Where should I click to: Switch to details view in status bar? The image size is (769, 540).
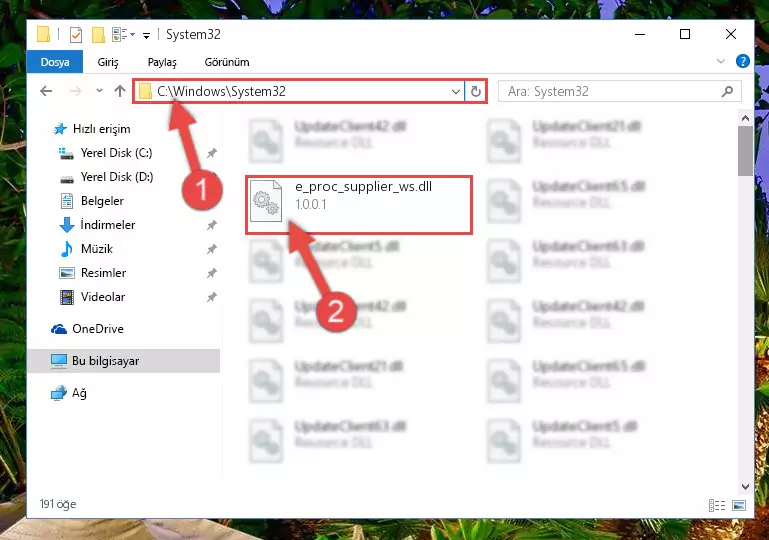pyautogui.click(x=717, y=505)
